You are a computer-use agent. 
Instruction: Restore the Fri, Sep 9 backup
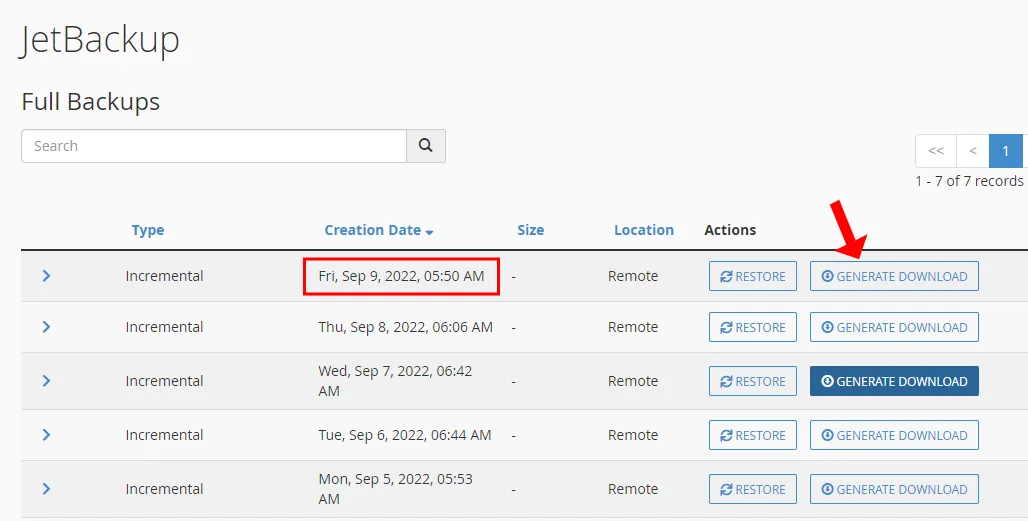[x=753, y=276]
